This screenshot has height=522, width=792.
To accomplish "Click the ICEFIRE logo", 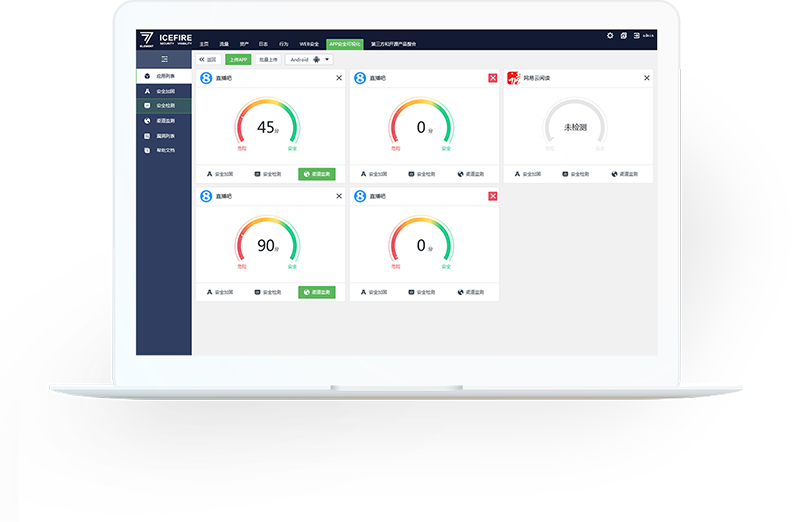I will click(165, 40).
